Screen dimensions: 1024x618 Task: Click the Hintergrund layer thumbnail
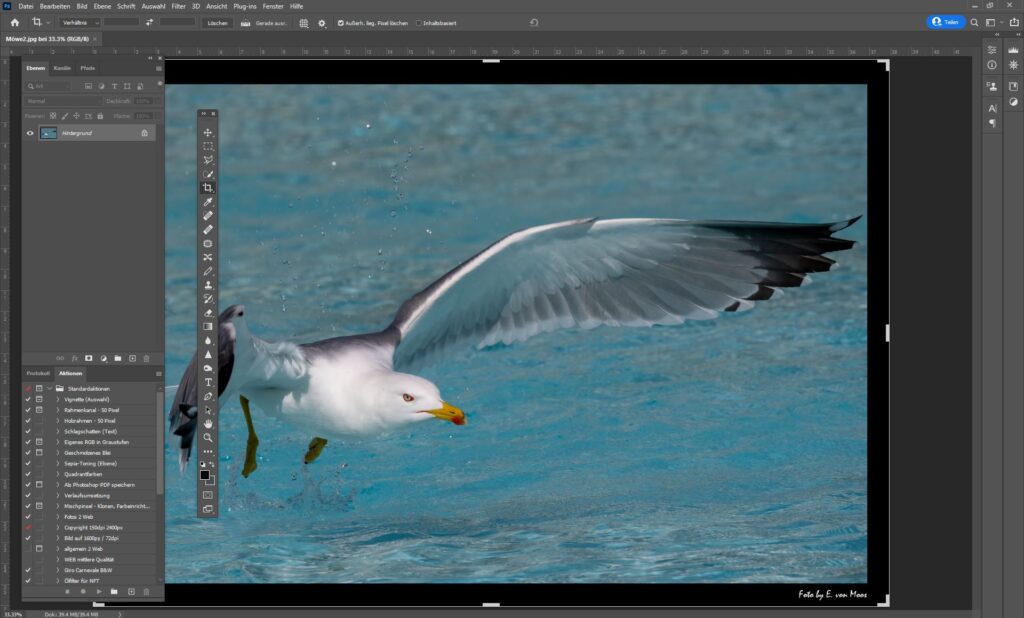[48, 133]
